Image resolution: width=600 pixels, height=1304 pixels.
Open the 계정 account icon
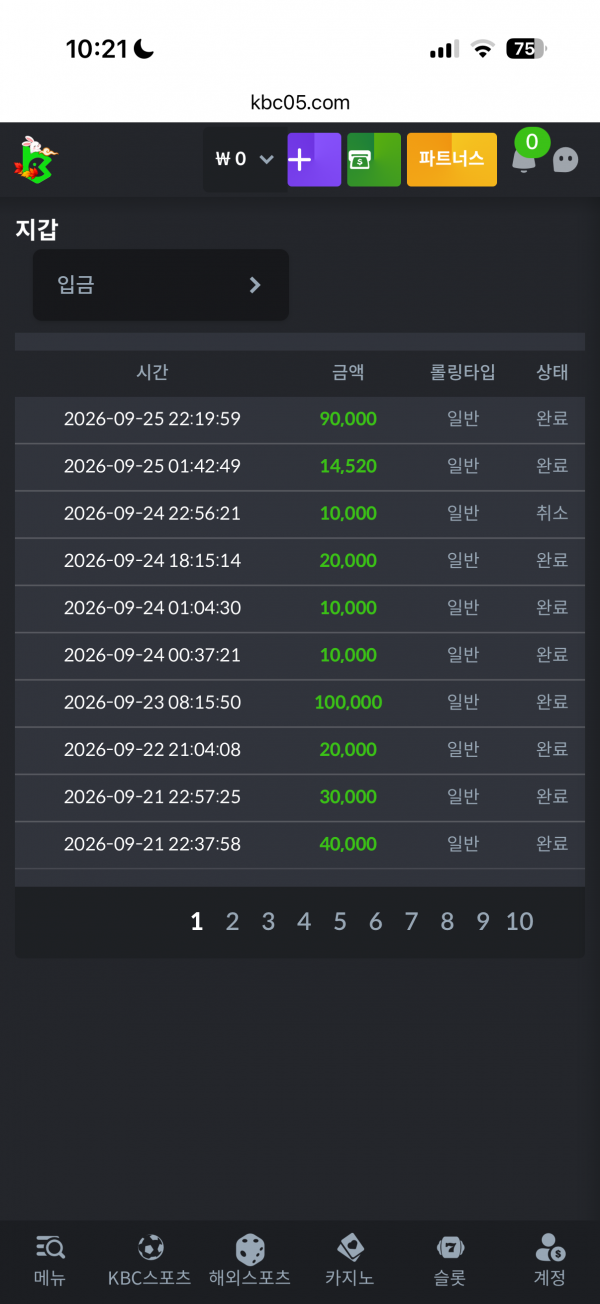[550, 1260]
